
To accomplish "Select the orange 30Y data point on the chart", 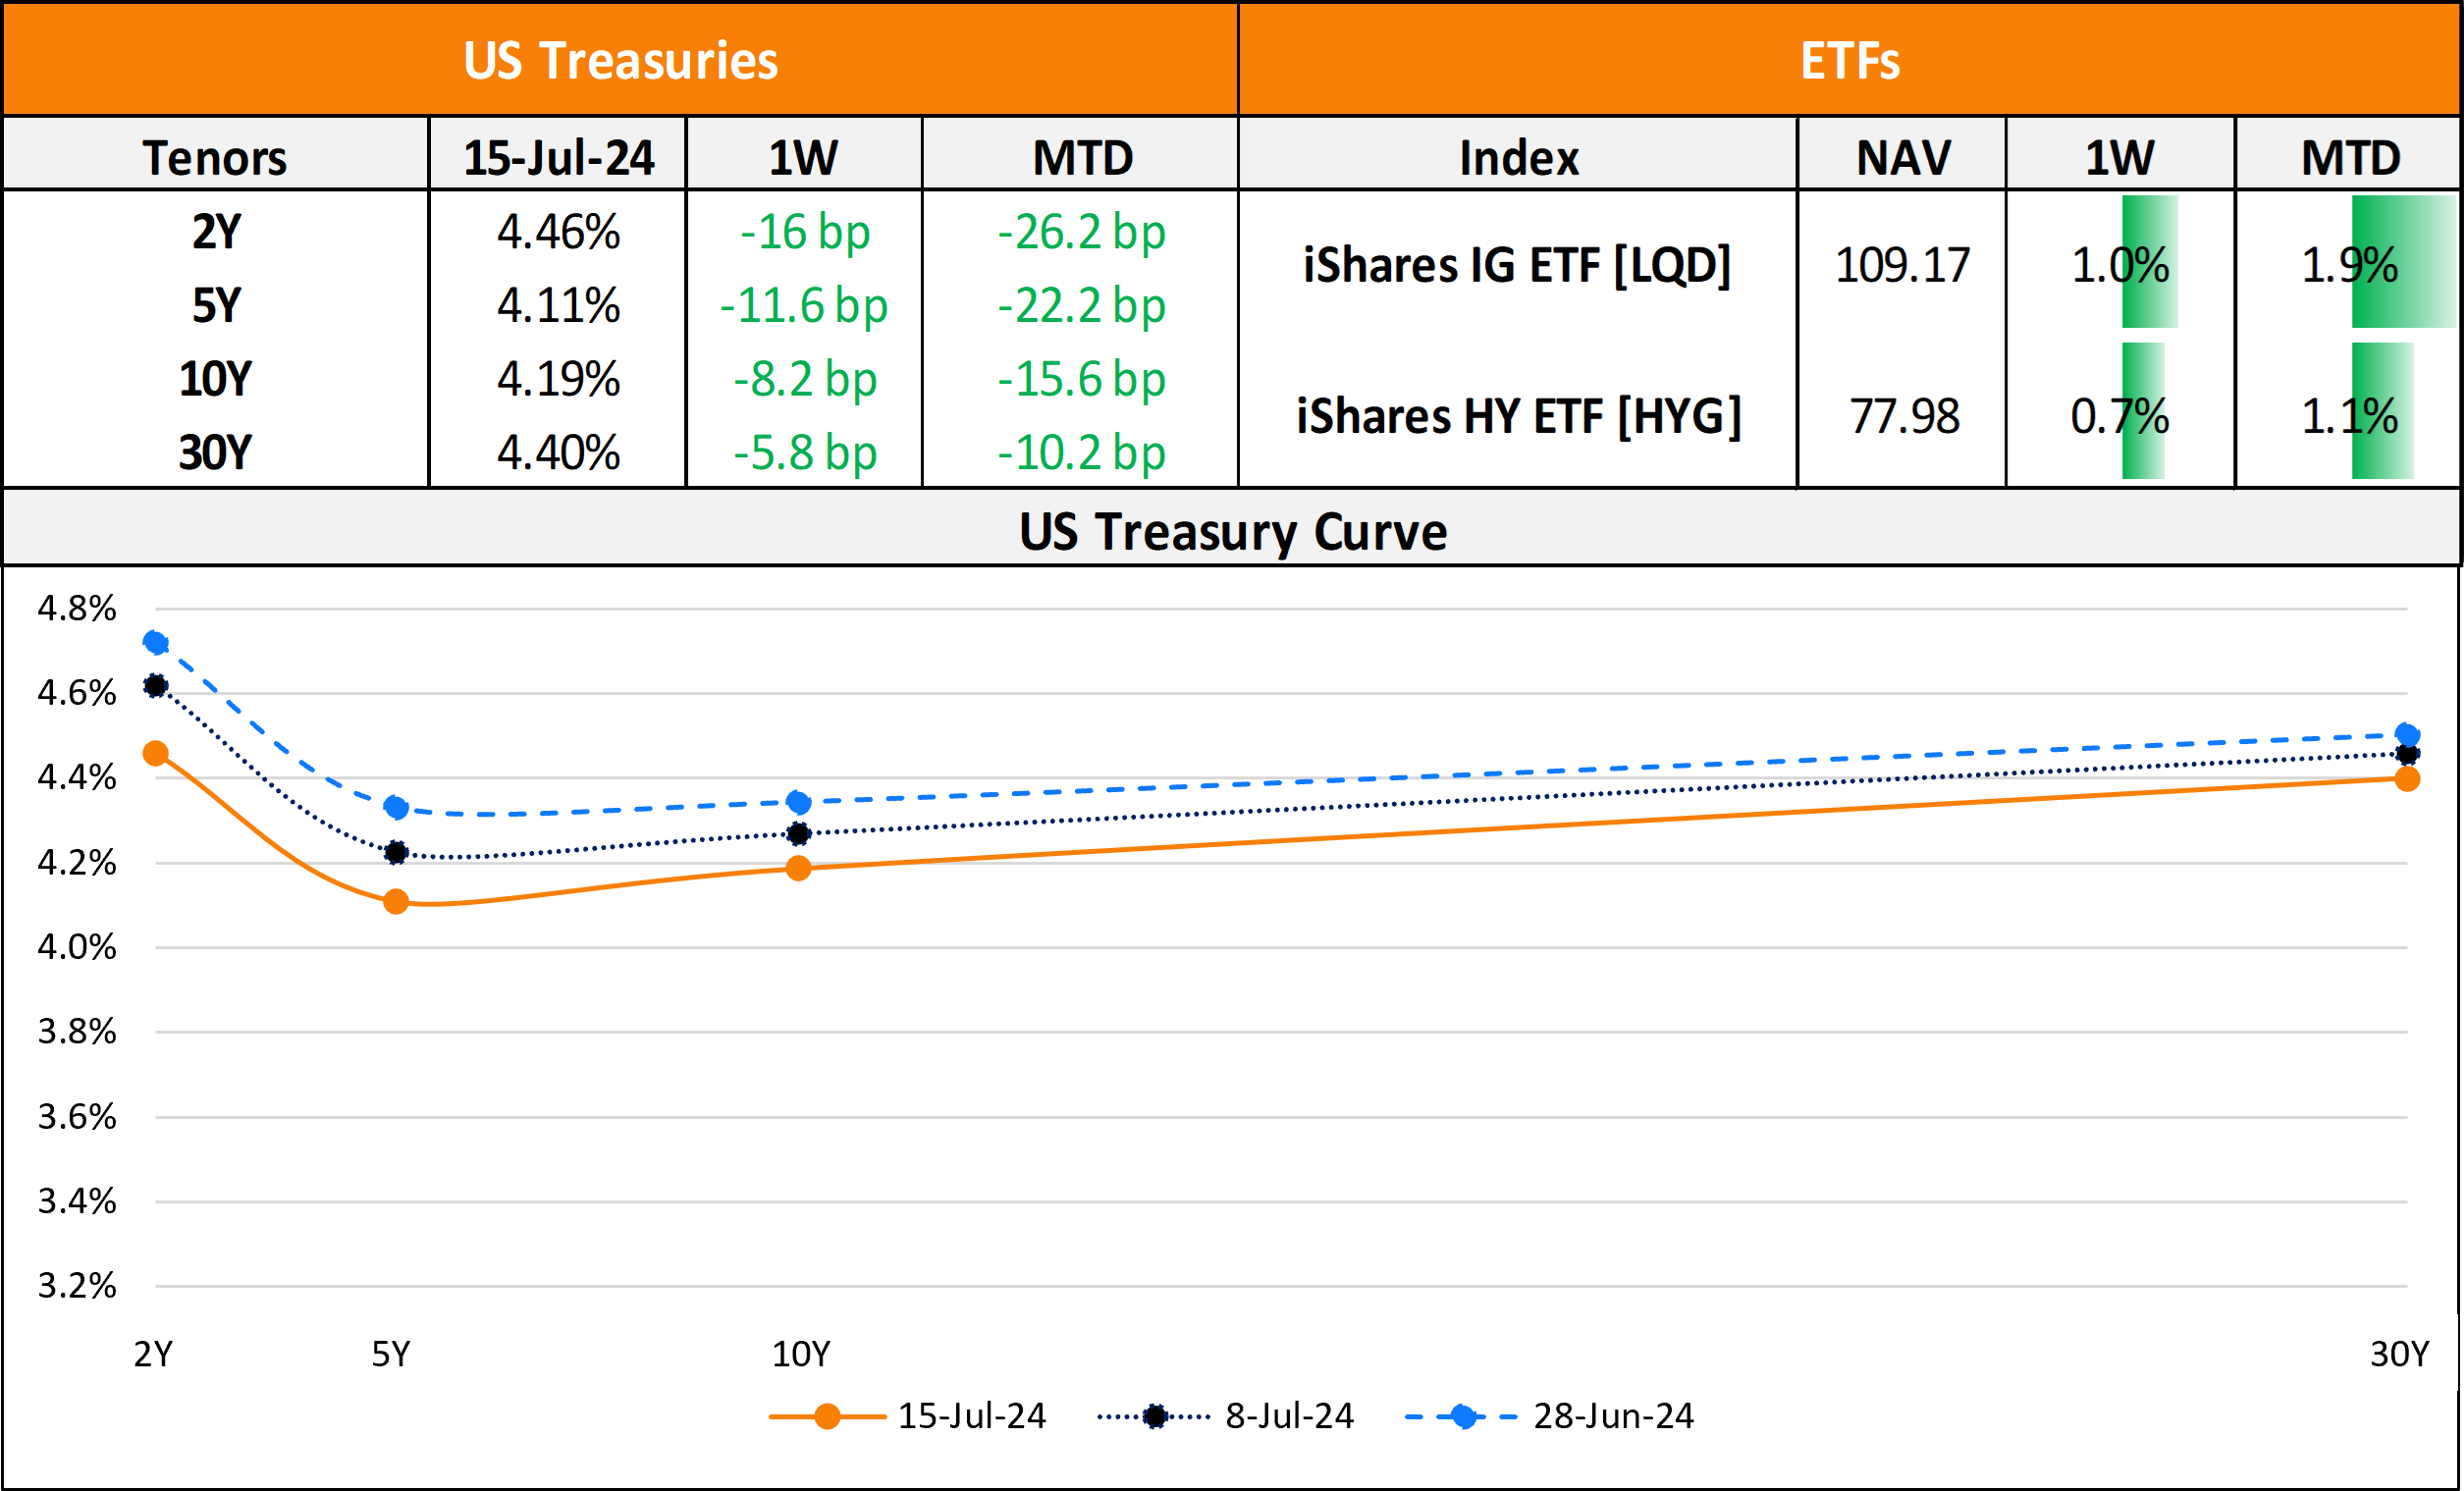I will click(2407, 779).
